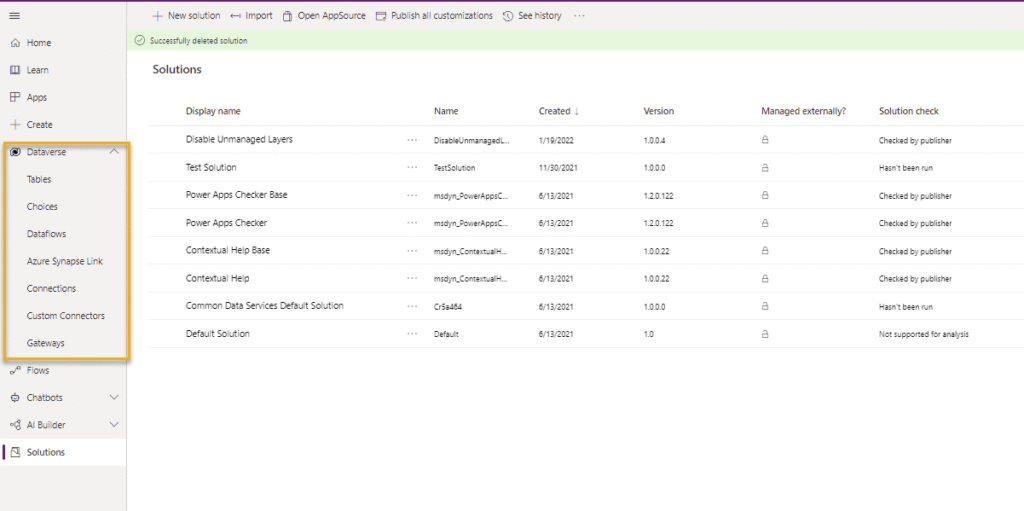This screenshot has width=1024, height=511.
Task: Click Solution check column header
Action: [908, 111]
